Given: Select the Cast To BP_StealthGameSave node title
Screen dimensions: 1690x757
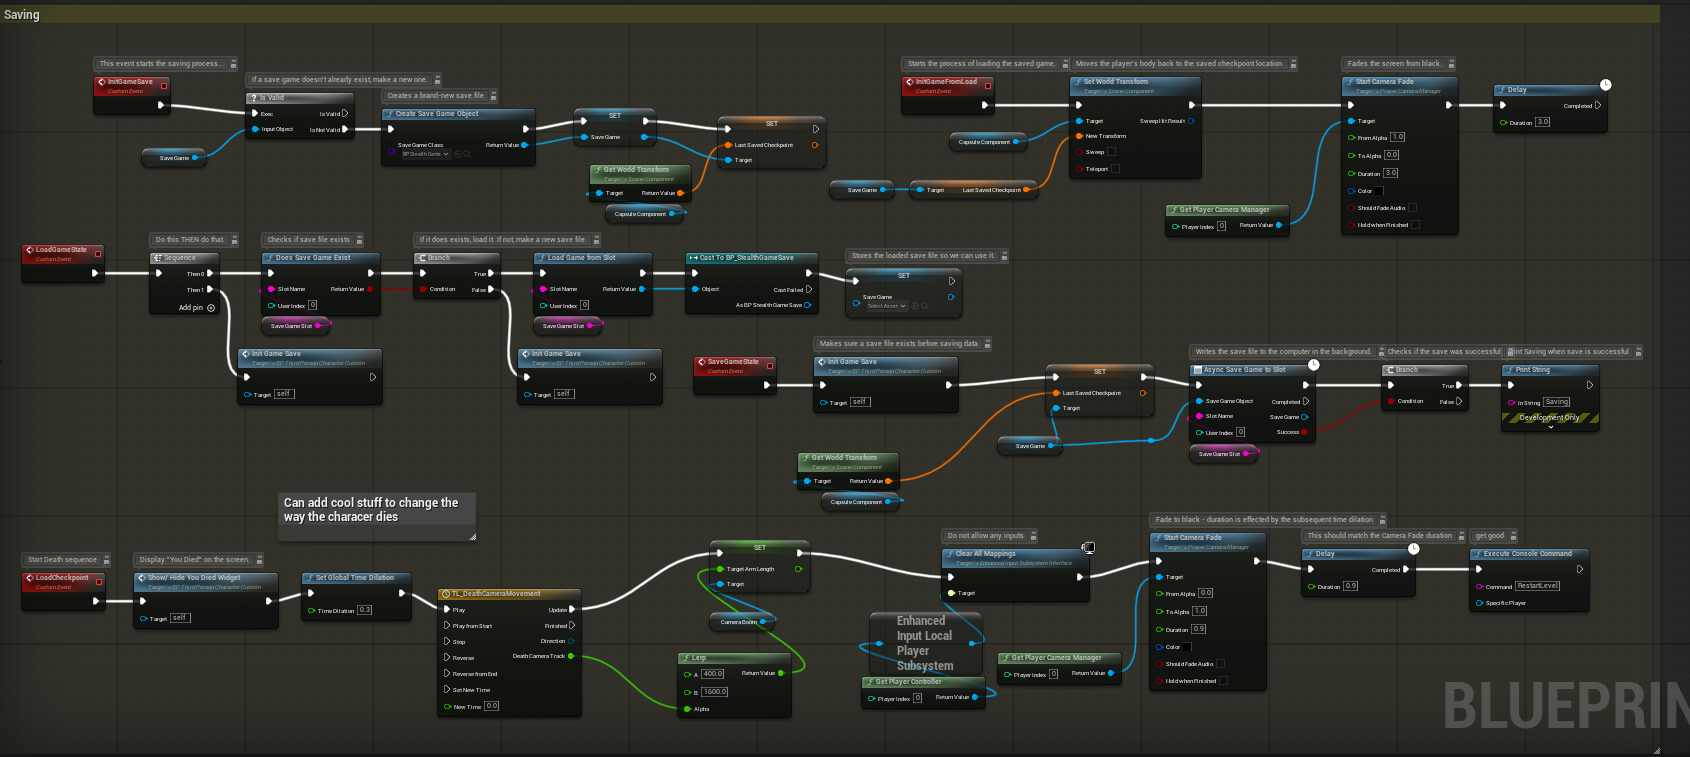Looking at the screenshot, I should point(746,258).
